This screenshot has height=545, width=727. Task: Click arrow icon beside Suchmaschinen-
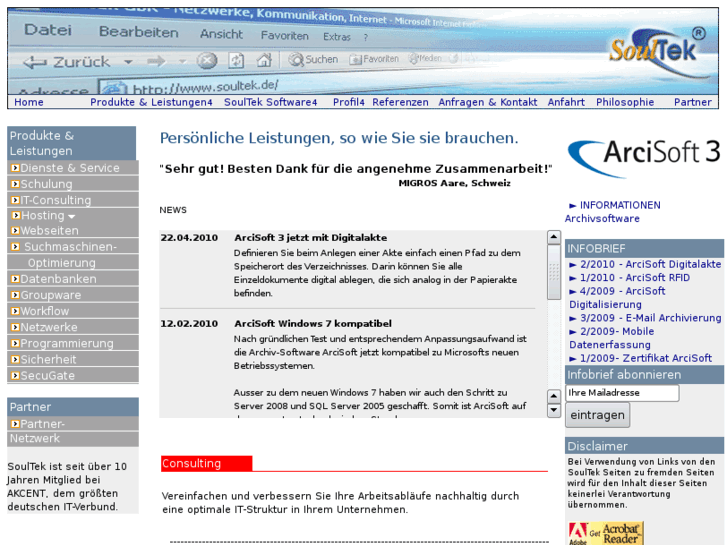15,247
